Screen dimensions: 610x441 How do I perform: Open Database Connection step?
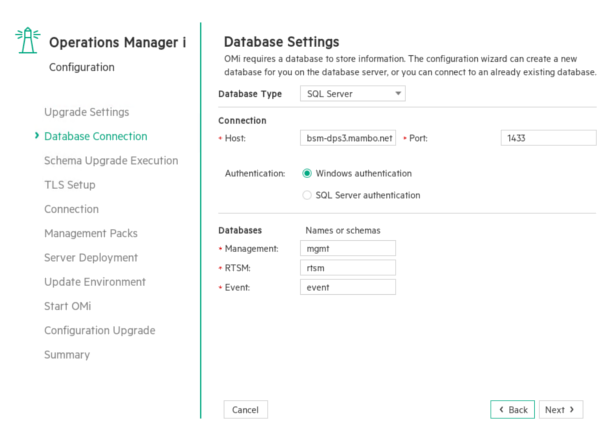[x=96, y=136]
